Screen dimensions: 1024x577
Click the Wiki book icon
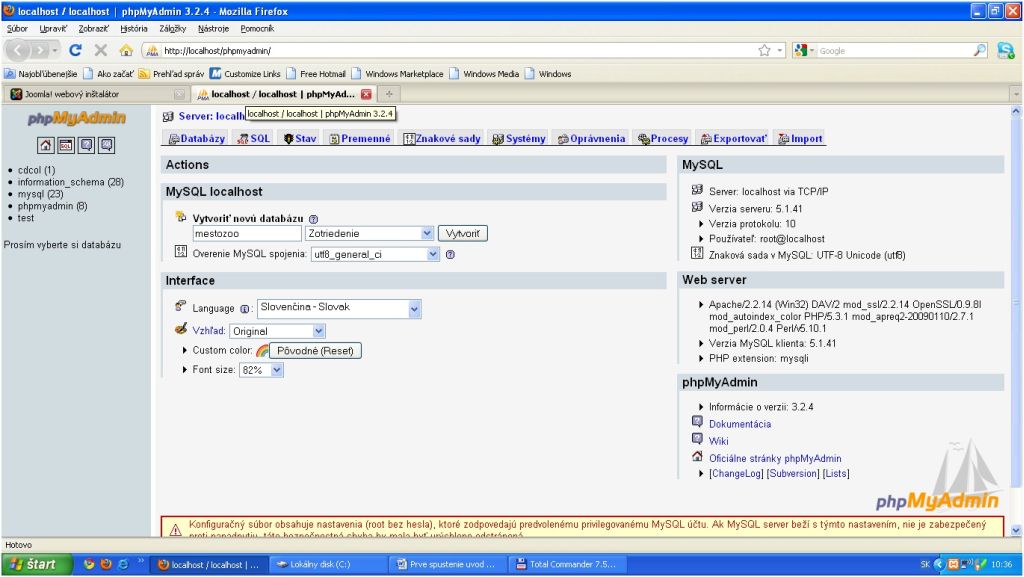(697, 439)
